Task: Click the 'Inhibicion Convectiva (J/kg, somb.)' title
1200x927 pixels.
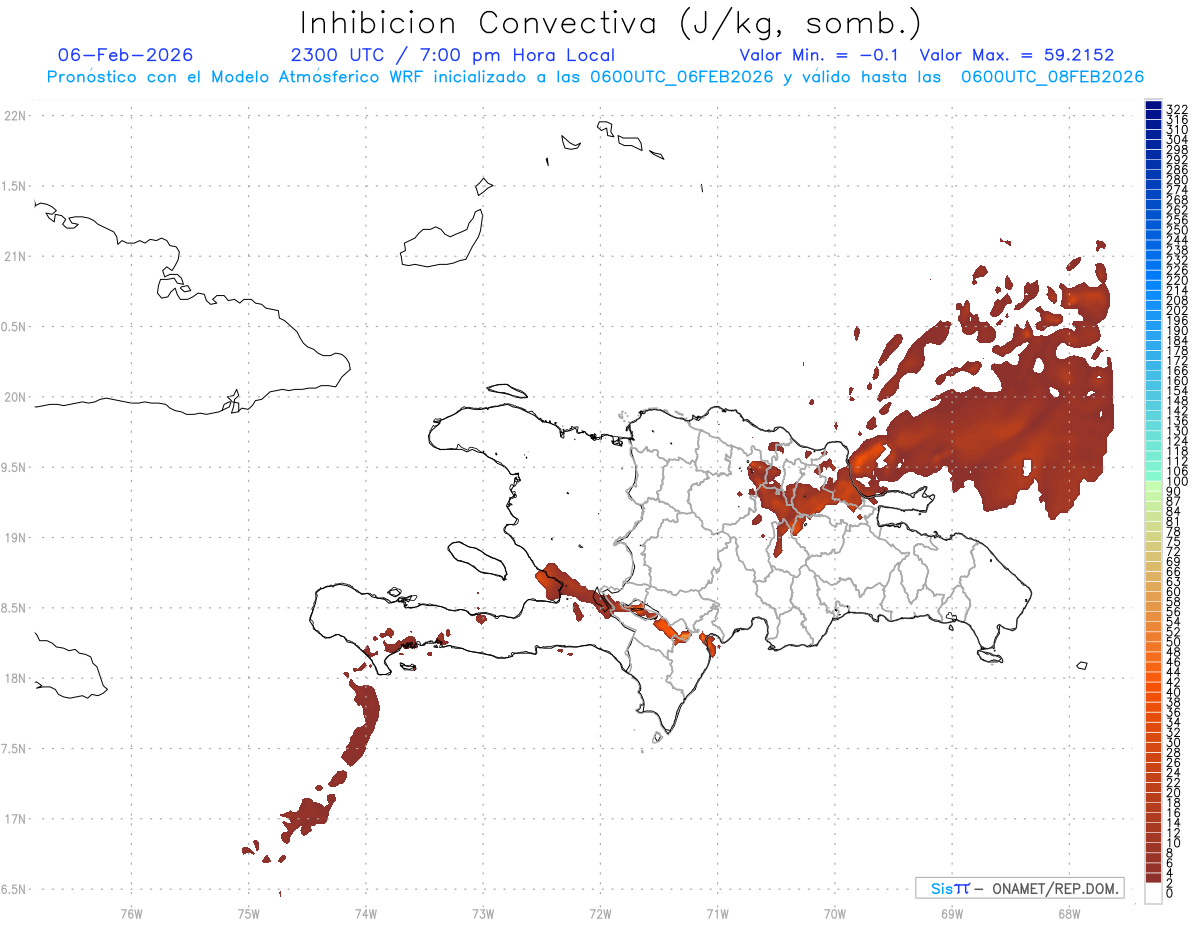Action: pyautogui.click(x=611, y=24)
